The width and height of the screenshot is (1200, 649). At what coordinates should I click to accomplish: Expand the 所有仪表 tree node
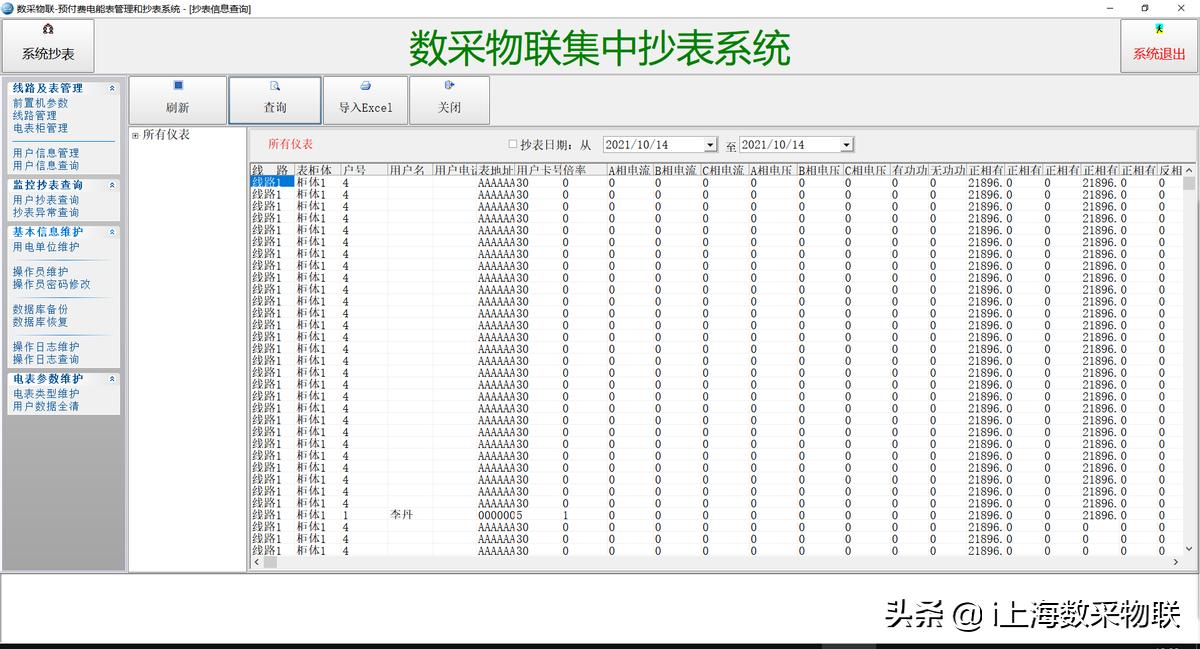pos(135,135)
